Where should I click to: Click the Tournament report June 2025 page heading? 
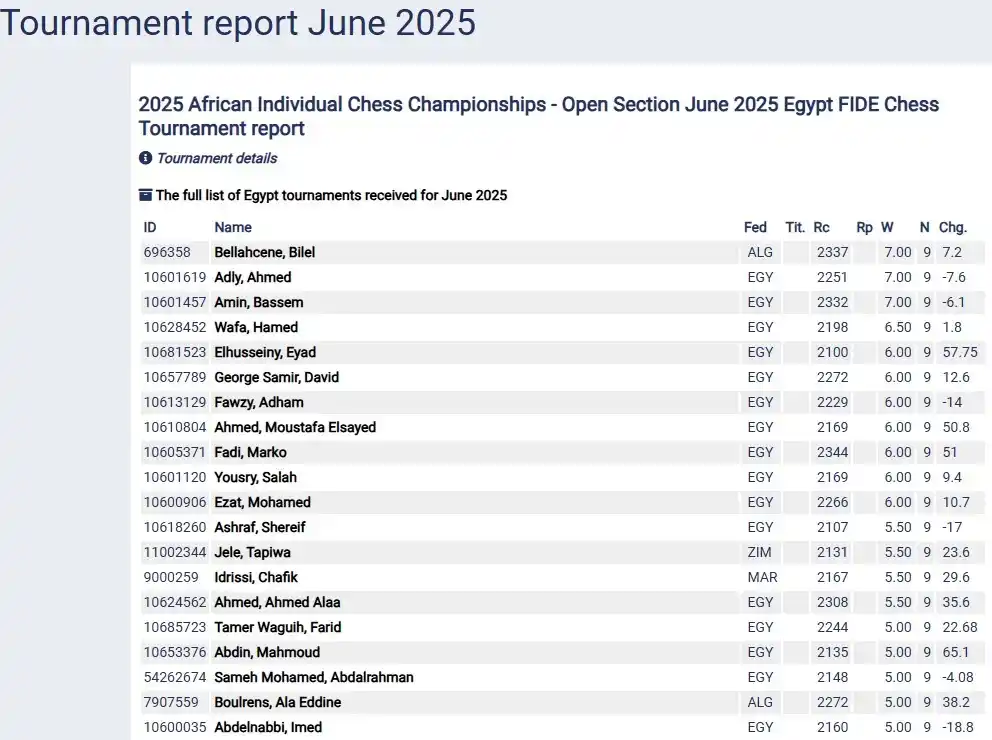click(x=237, y=23)
